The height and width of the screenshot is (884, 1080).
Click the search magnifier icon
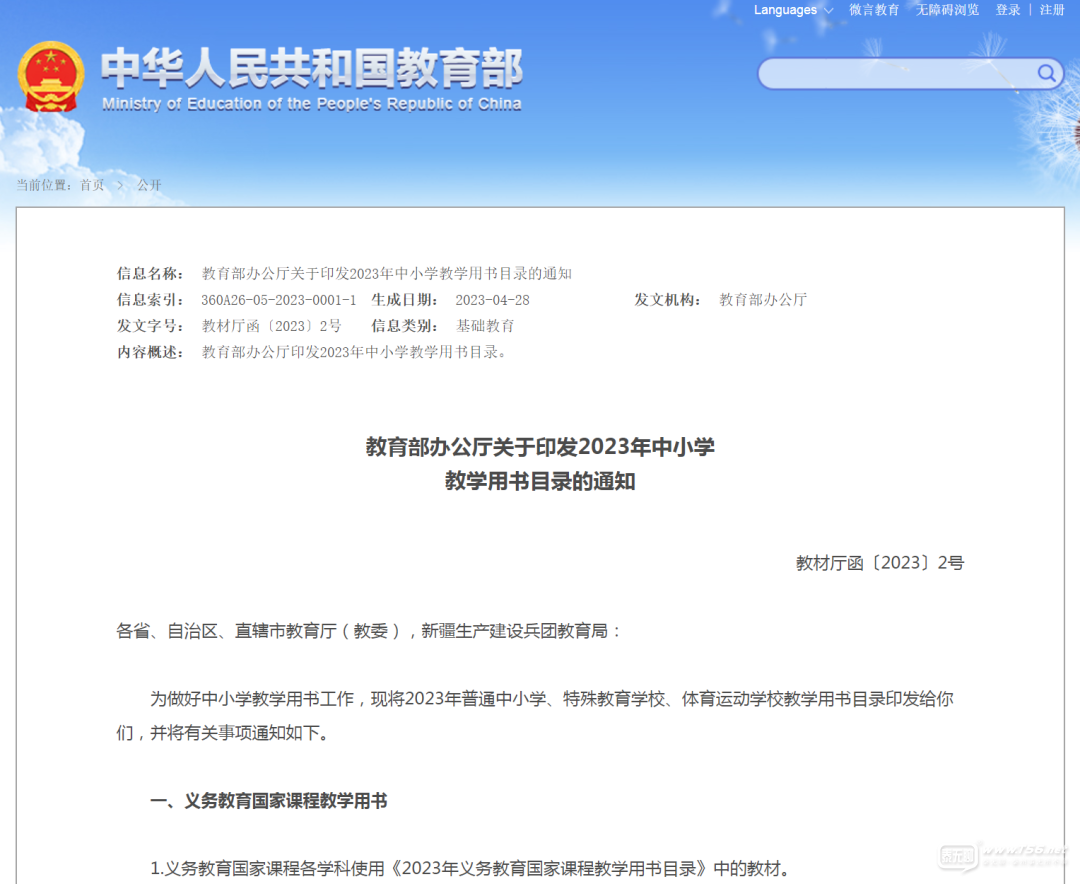pos(1046,73)
